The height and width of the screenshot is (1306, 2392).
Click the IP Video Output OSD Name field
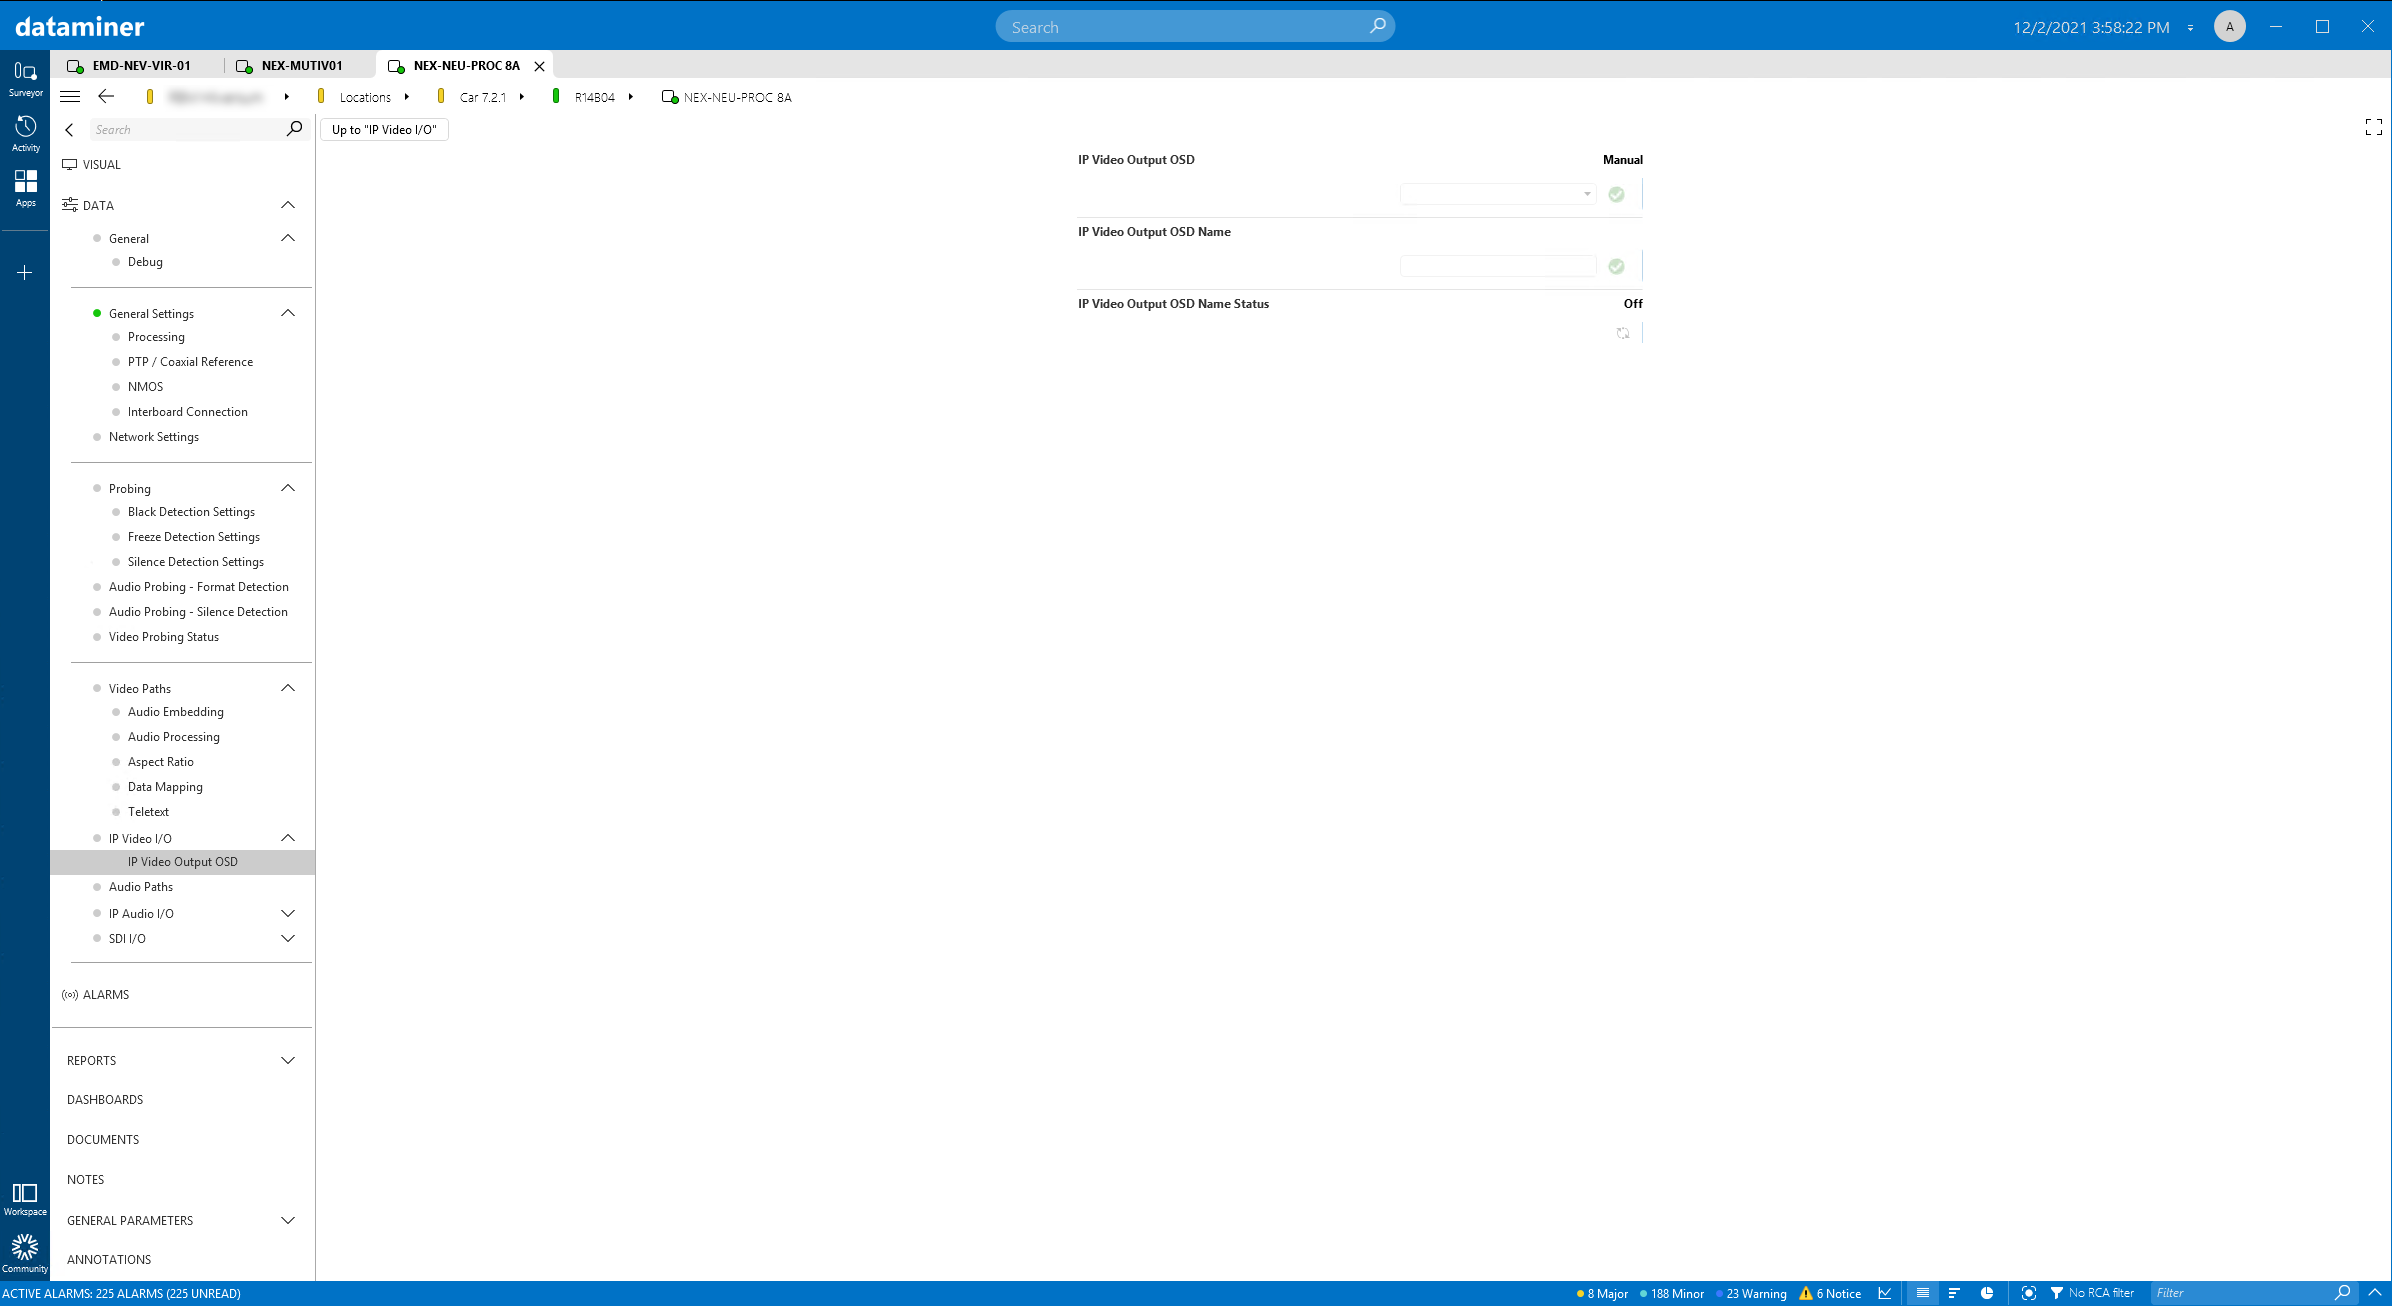[1498, 266]
